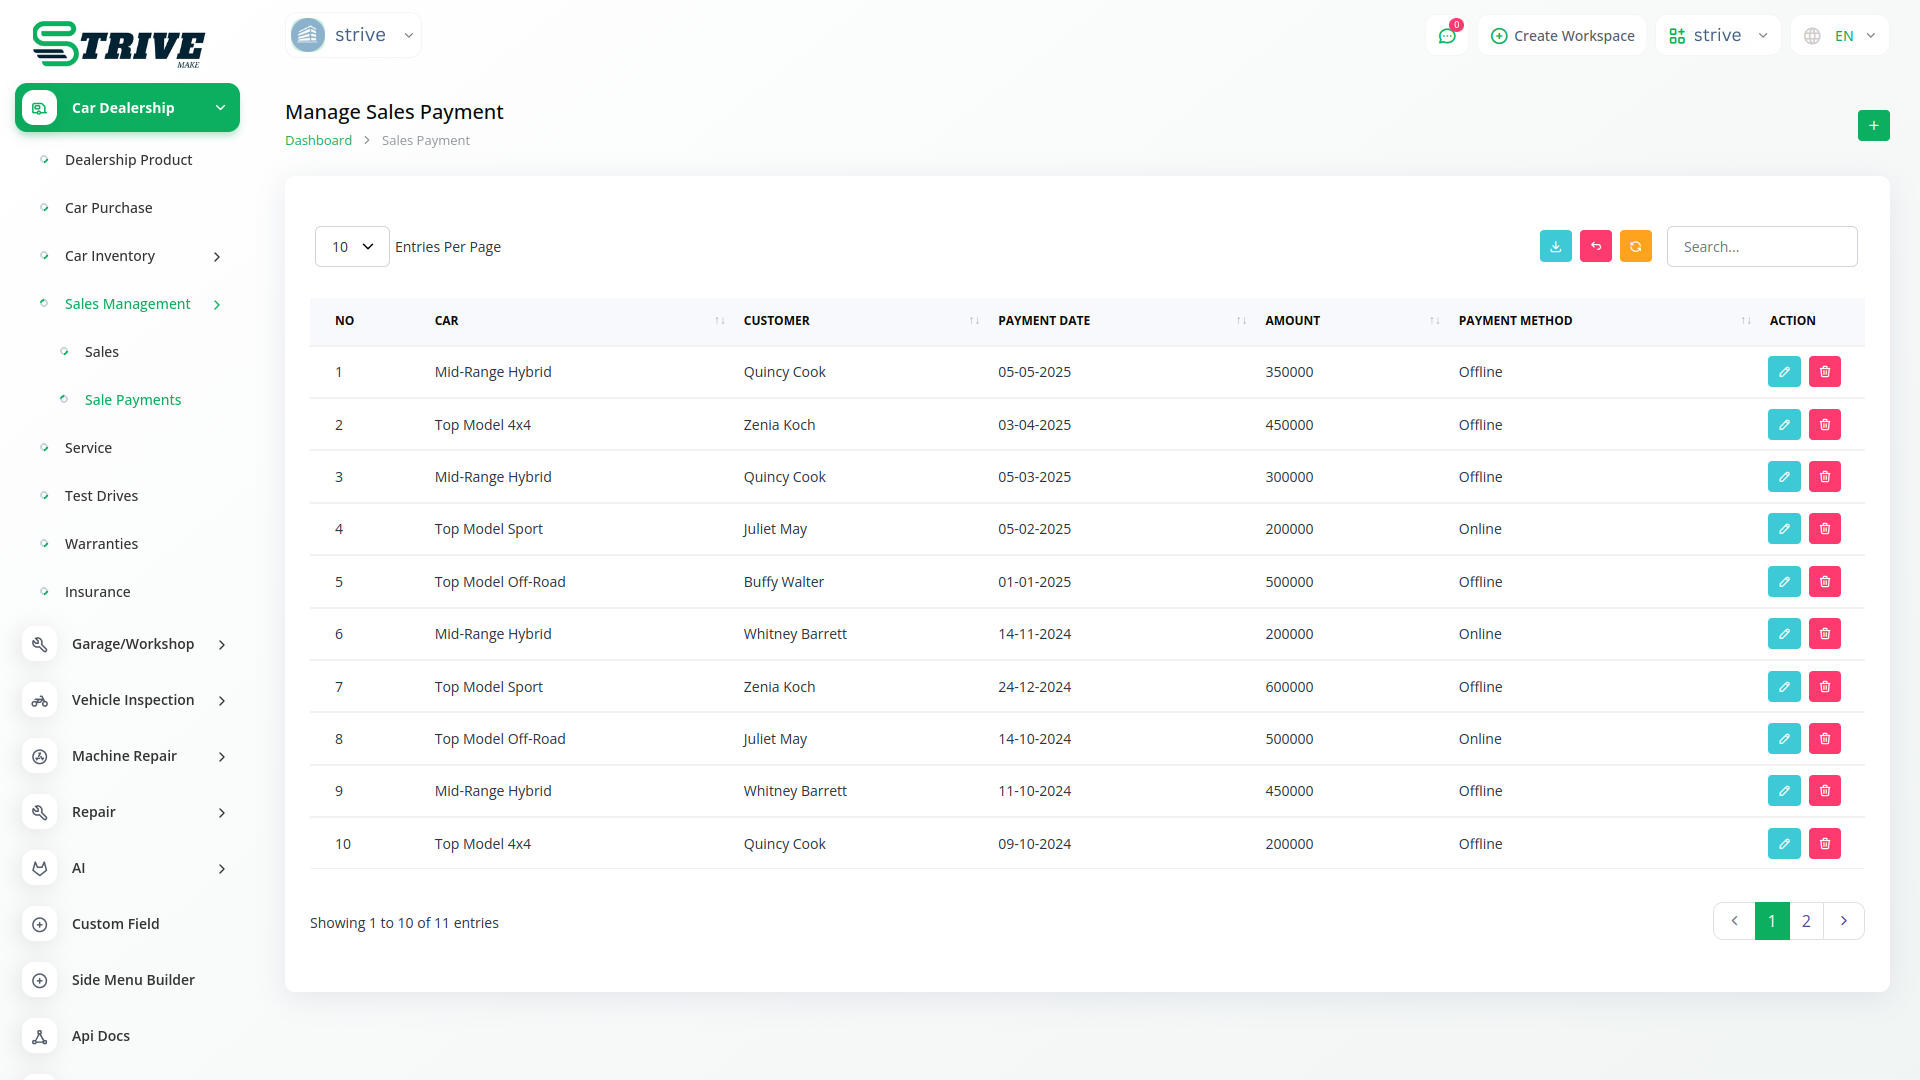
Task: Open the strive workspace switcher dropdown
Action: coord(1717,36)
